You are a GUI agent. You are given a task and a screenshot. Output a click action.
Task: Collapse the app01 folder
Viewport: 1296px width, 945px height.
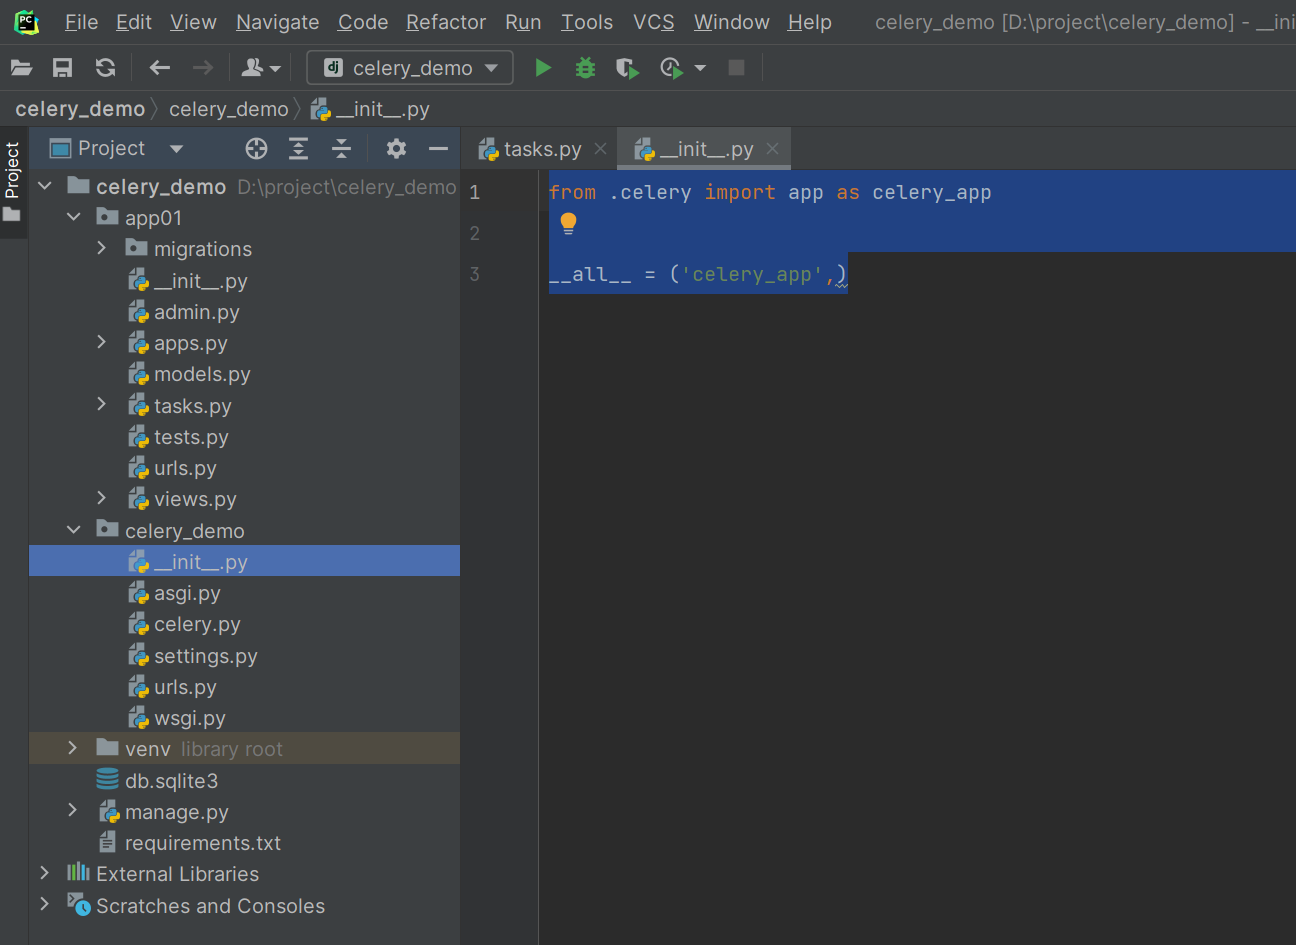(x=74, y=217)
